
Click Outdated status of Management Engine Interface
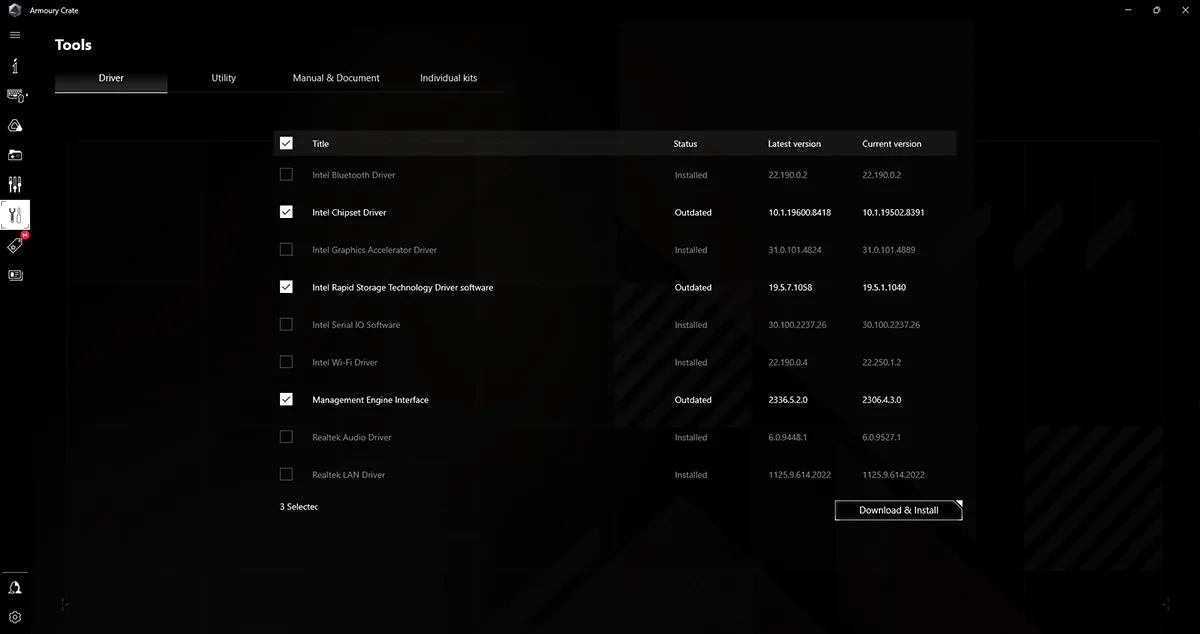[x=693, y=400]
